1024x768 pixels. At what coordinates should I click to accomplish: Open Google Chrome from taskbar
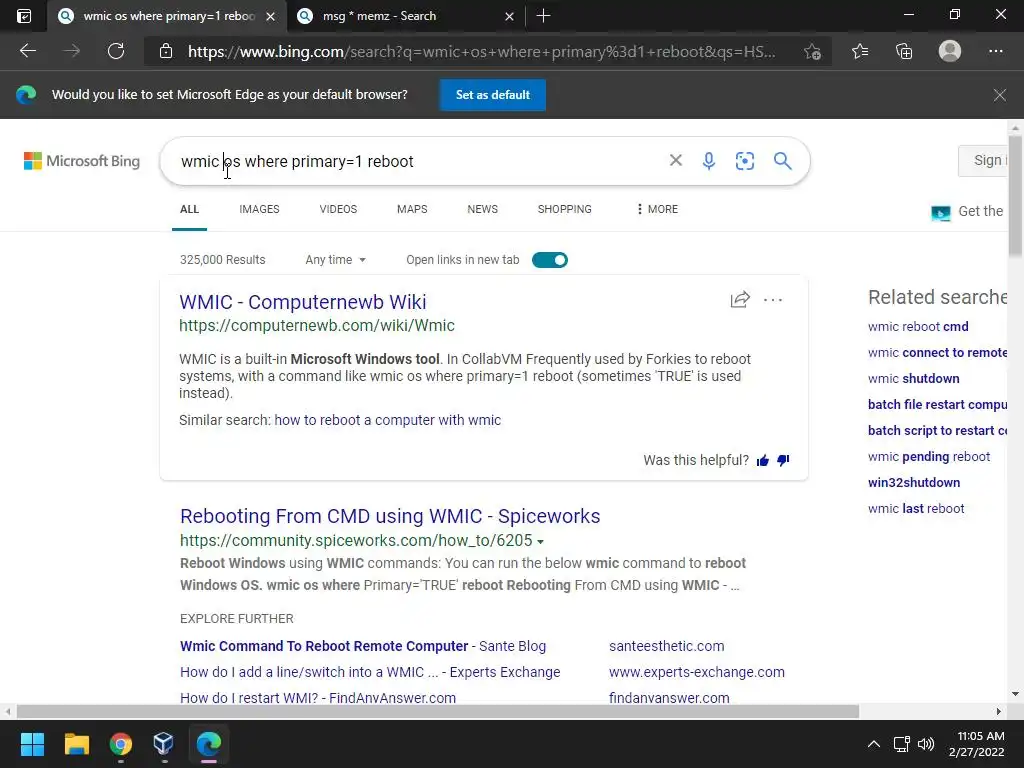(121, 744)
